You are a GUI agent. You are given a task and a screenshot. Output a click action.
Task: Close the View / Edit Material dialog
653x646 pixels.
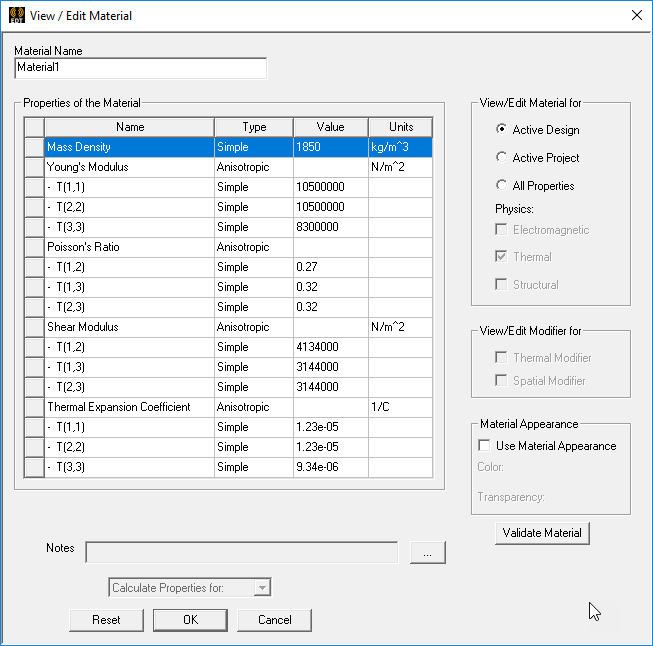pos(636,15)
